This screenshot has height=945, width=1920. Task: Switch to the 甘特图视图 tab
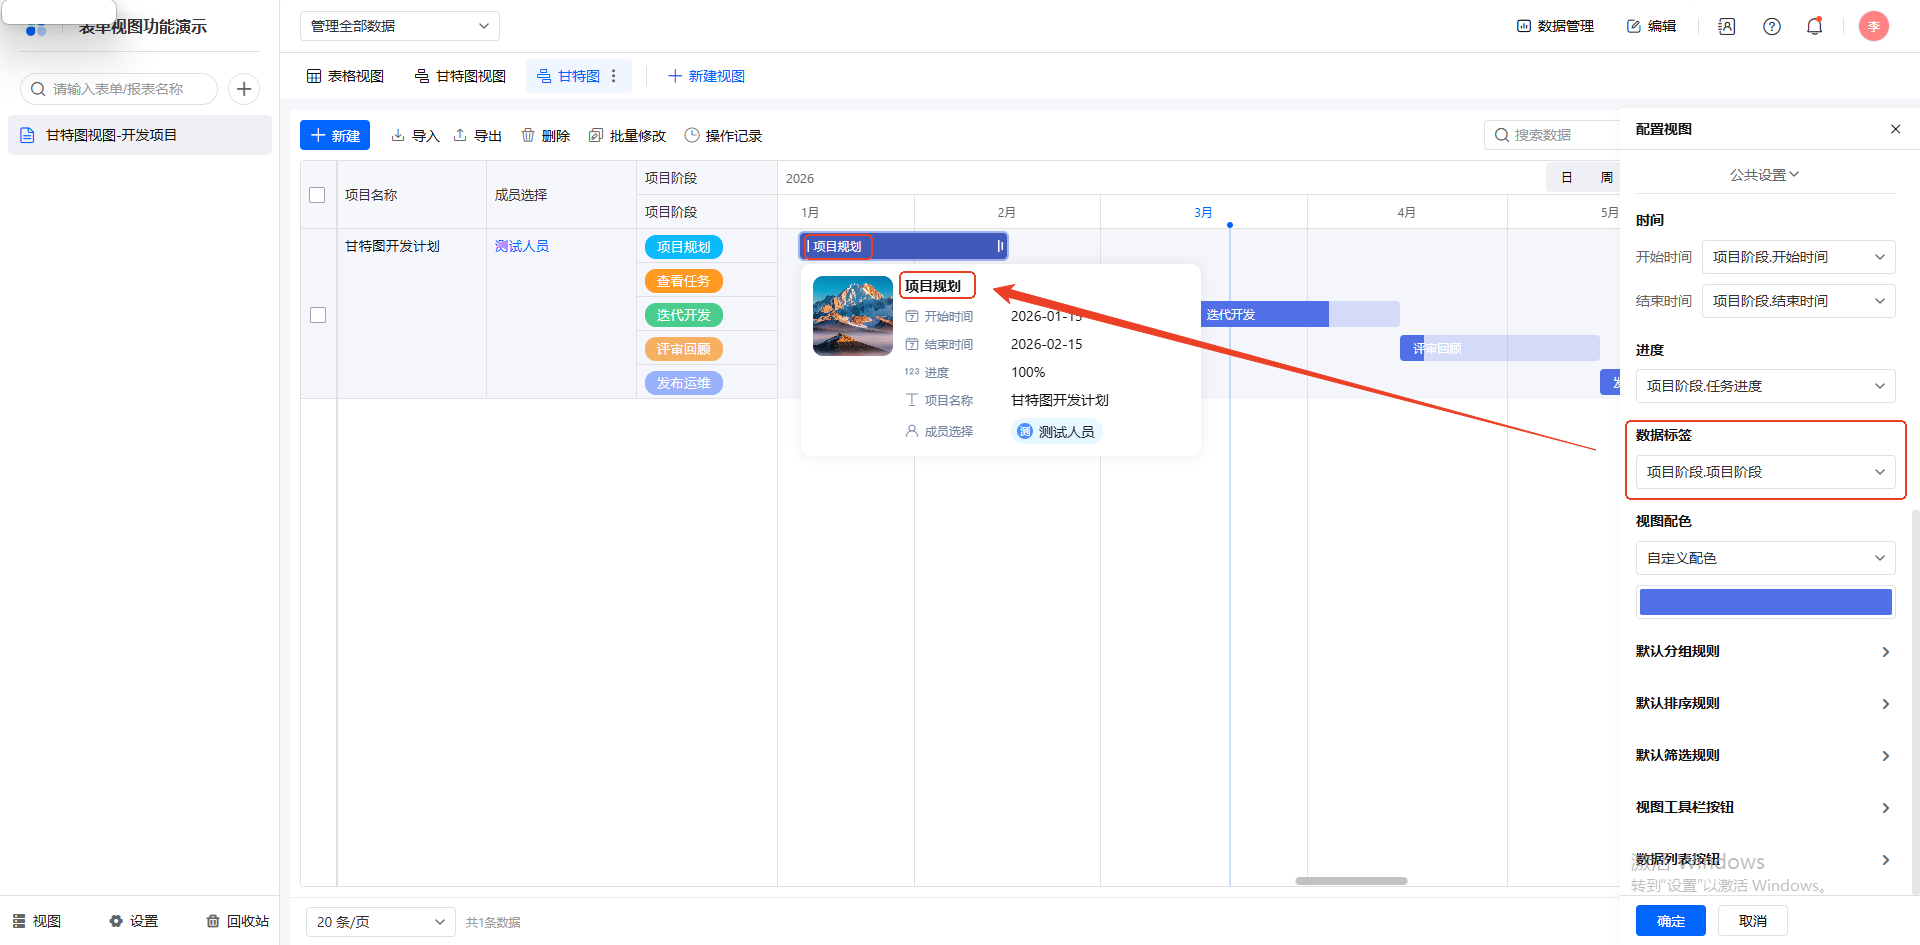tap(460, 76)
